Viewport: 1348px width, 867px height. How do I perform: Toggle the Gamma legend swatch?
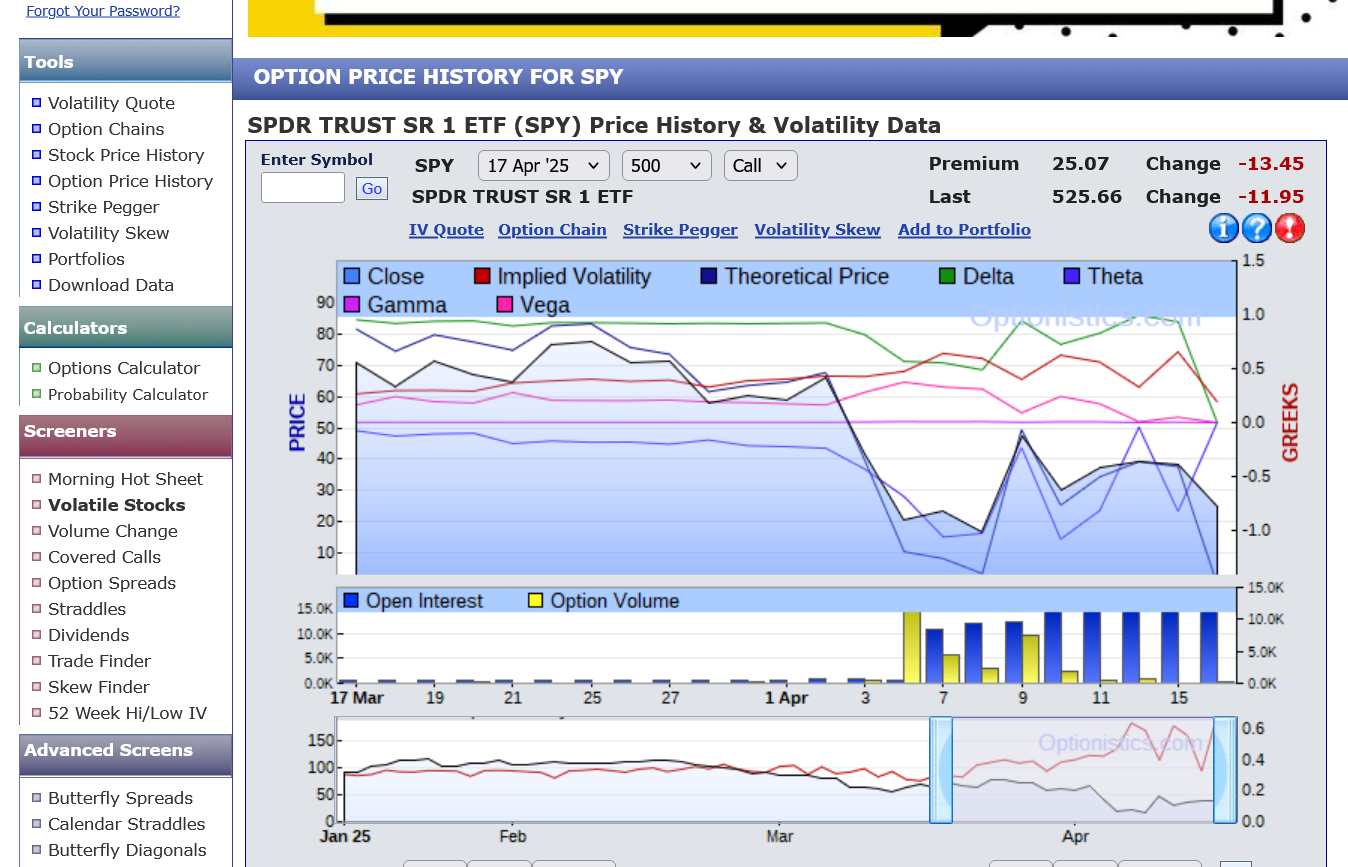coord(352,304)
